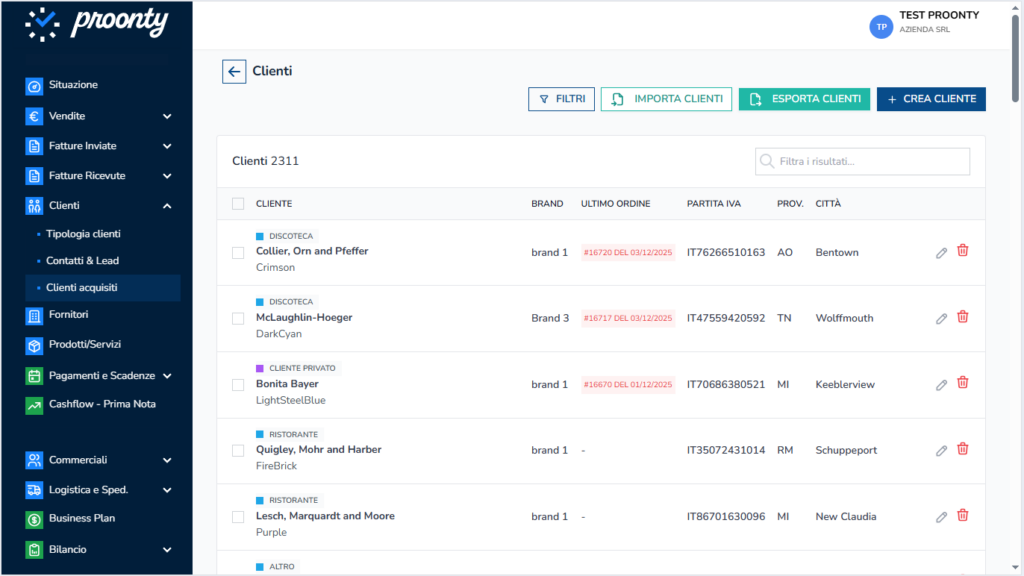Image resolution: width=1024 pixels, height=576 pixels.
Task: Click the Cashflow - Prima Nota icon
Action: point(34,405)
